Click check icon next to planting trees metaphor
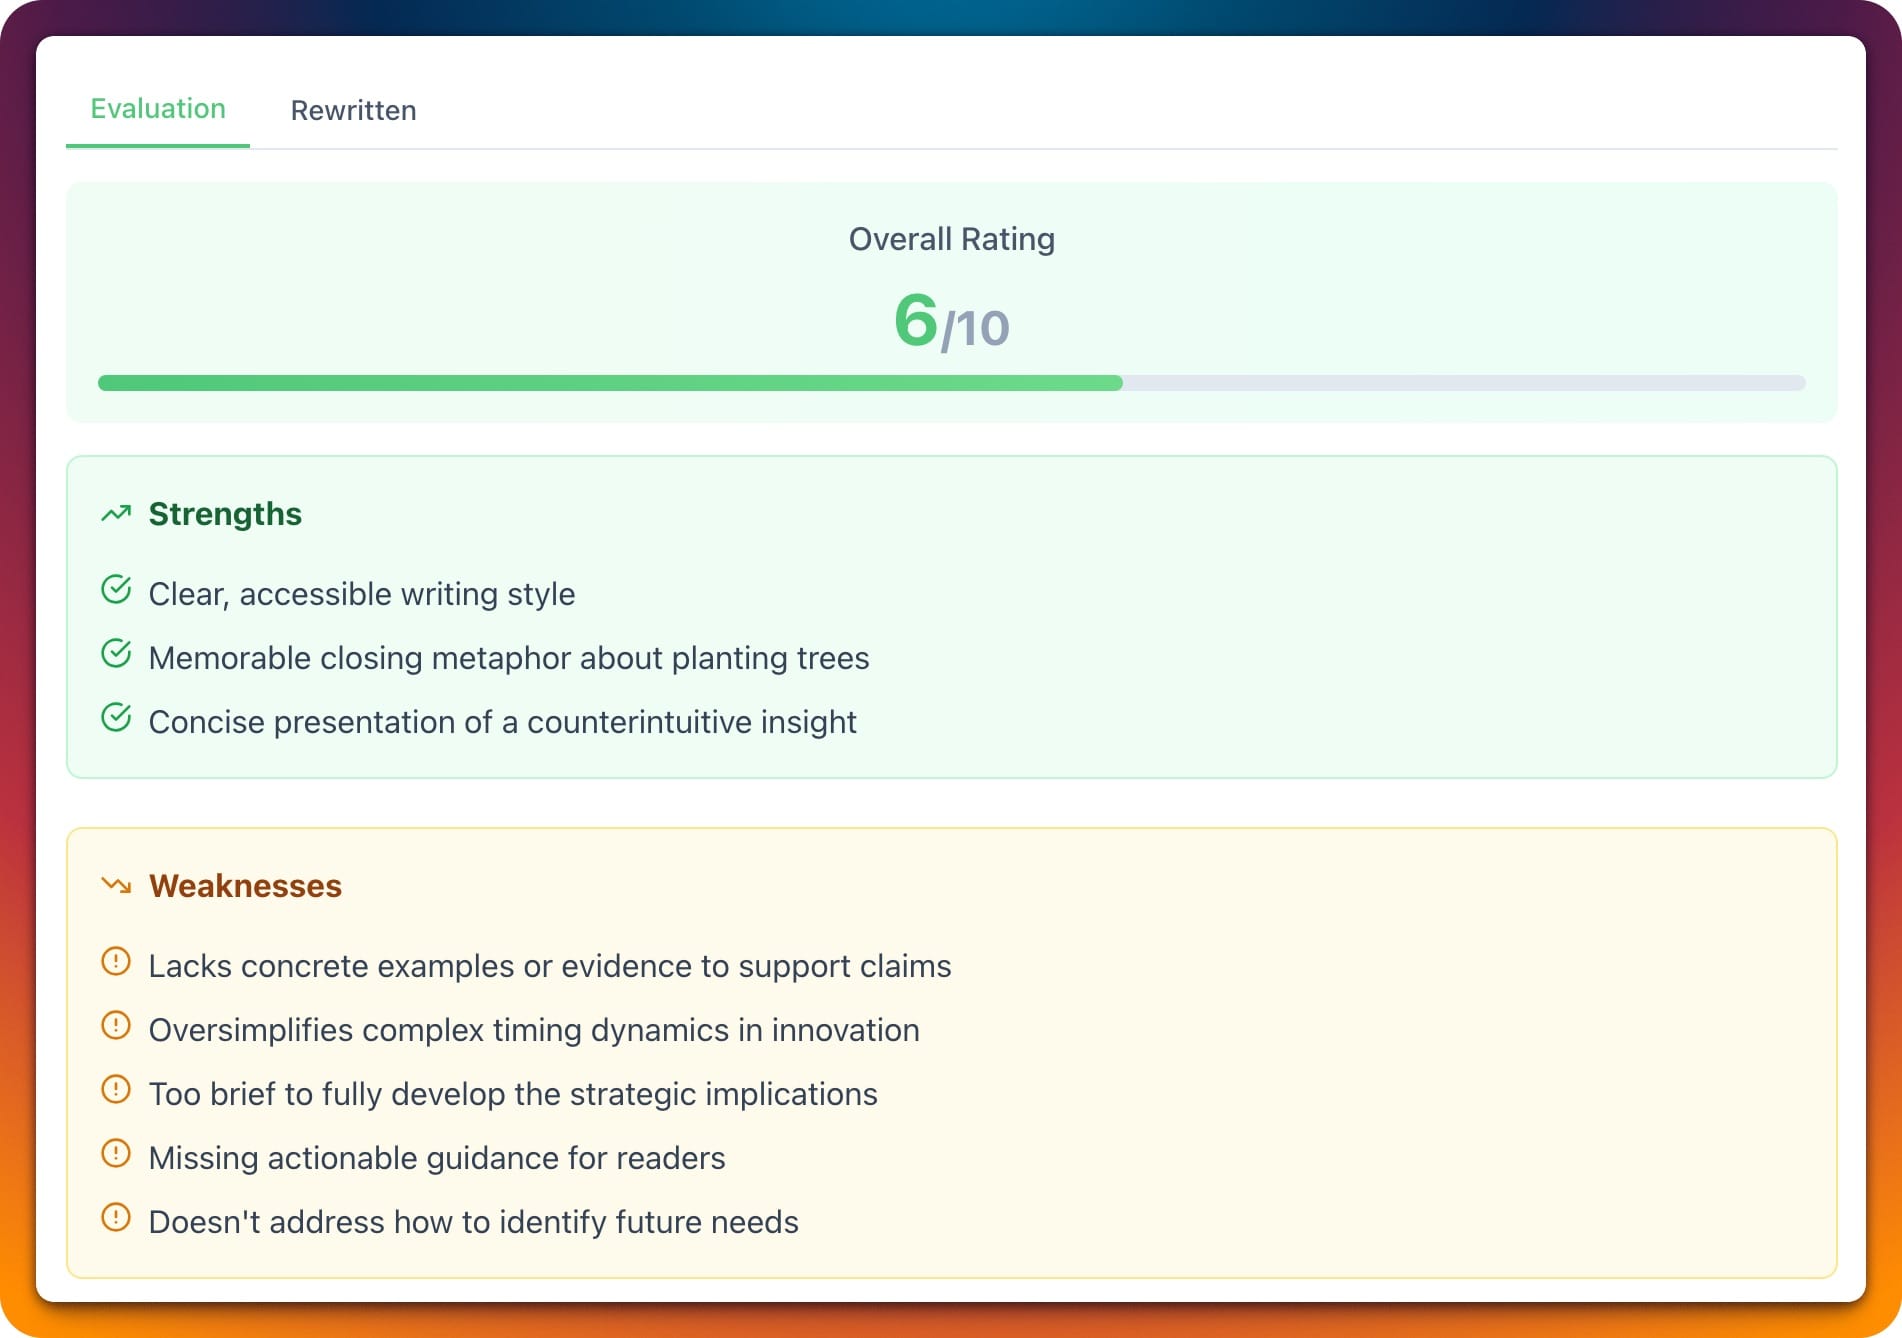Viewport: 1902px width, 1338px height. (116, 655)
